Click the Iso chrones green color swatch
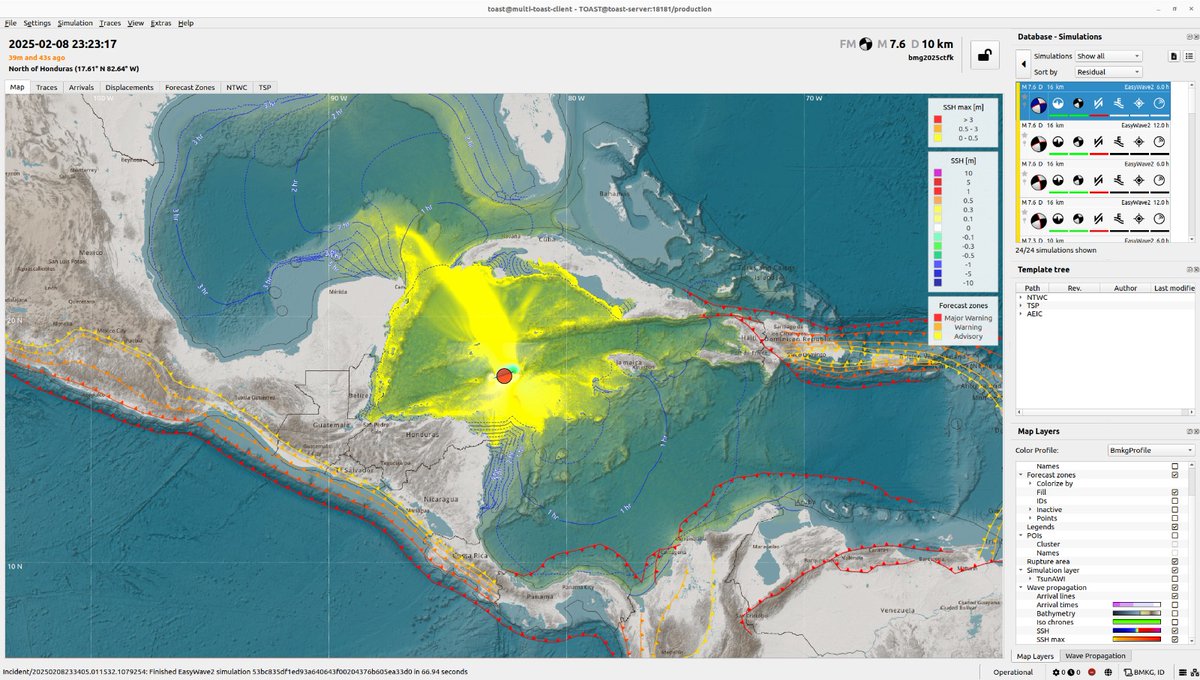This screenshot has height=680, width=1200. [x=1137, y=622]
